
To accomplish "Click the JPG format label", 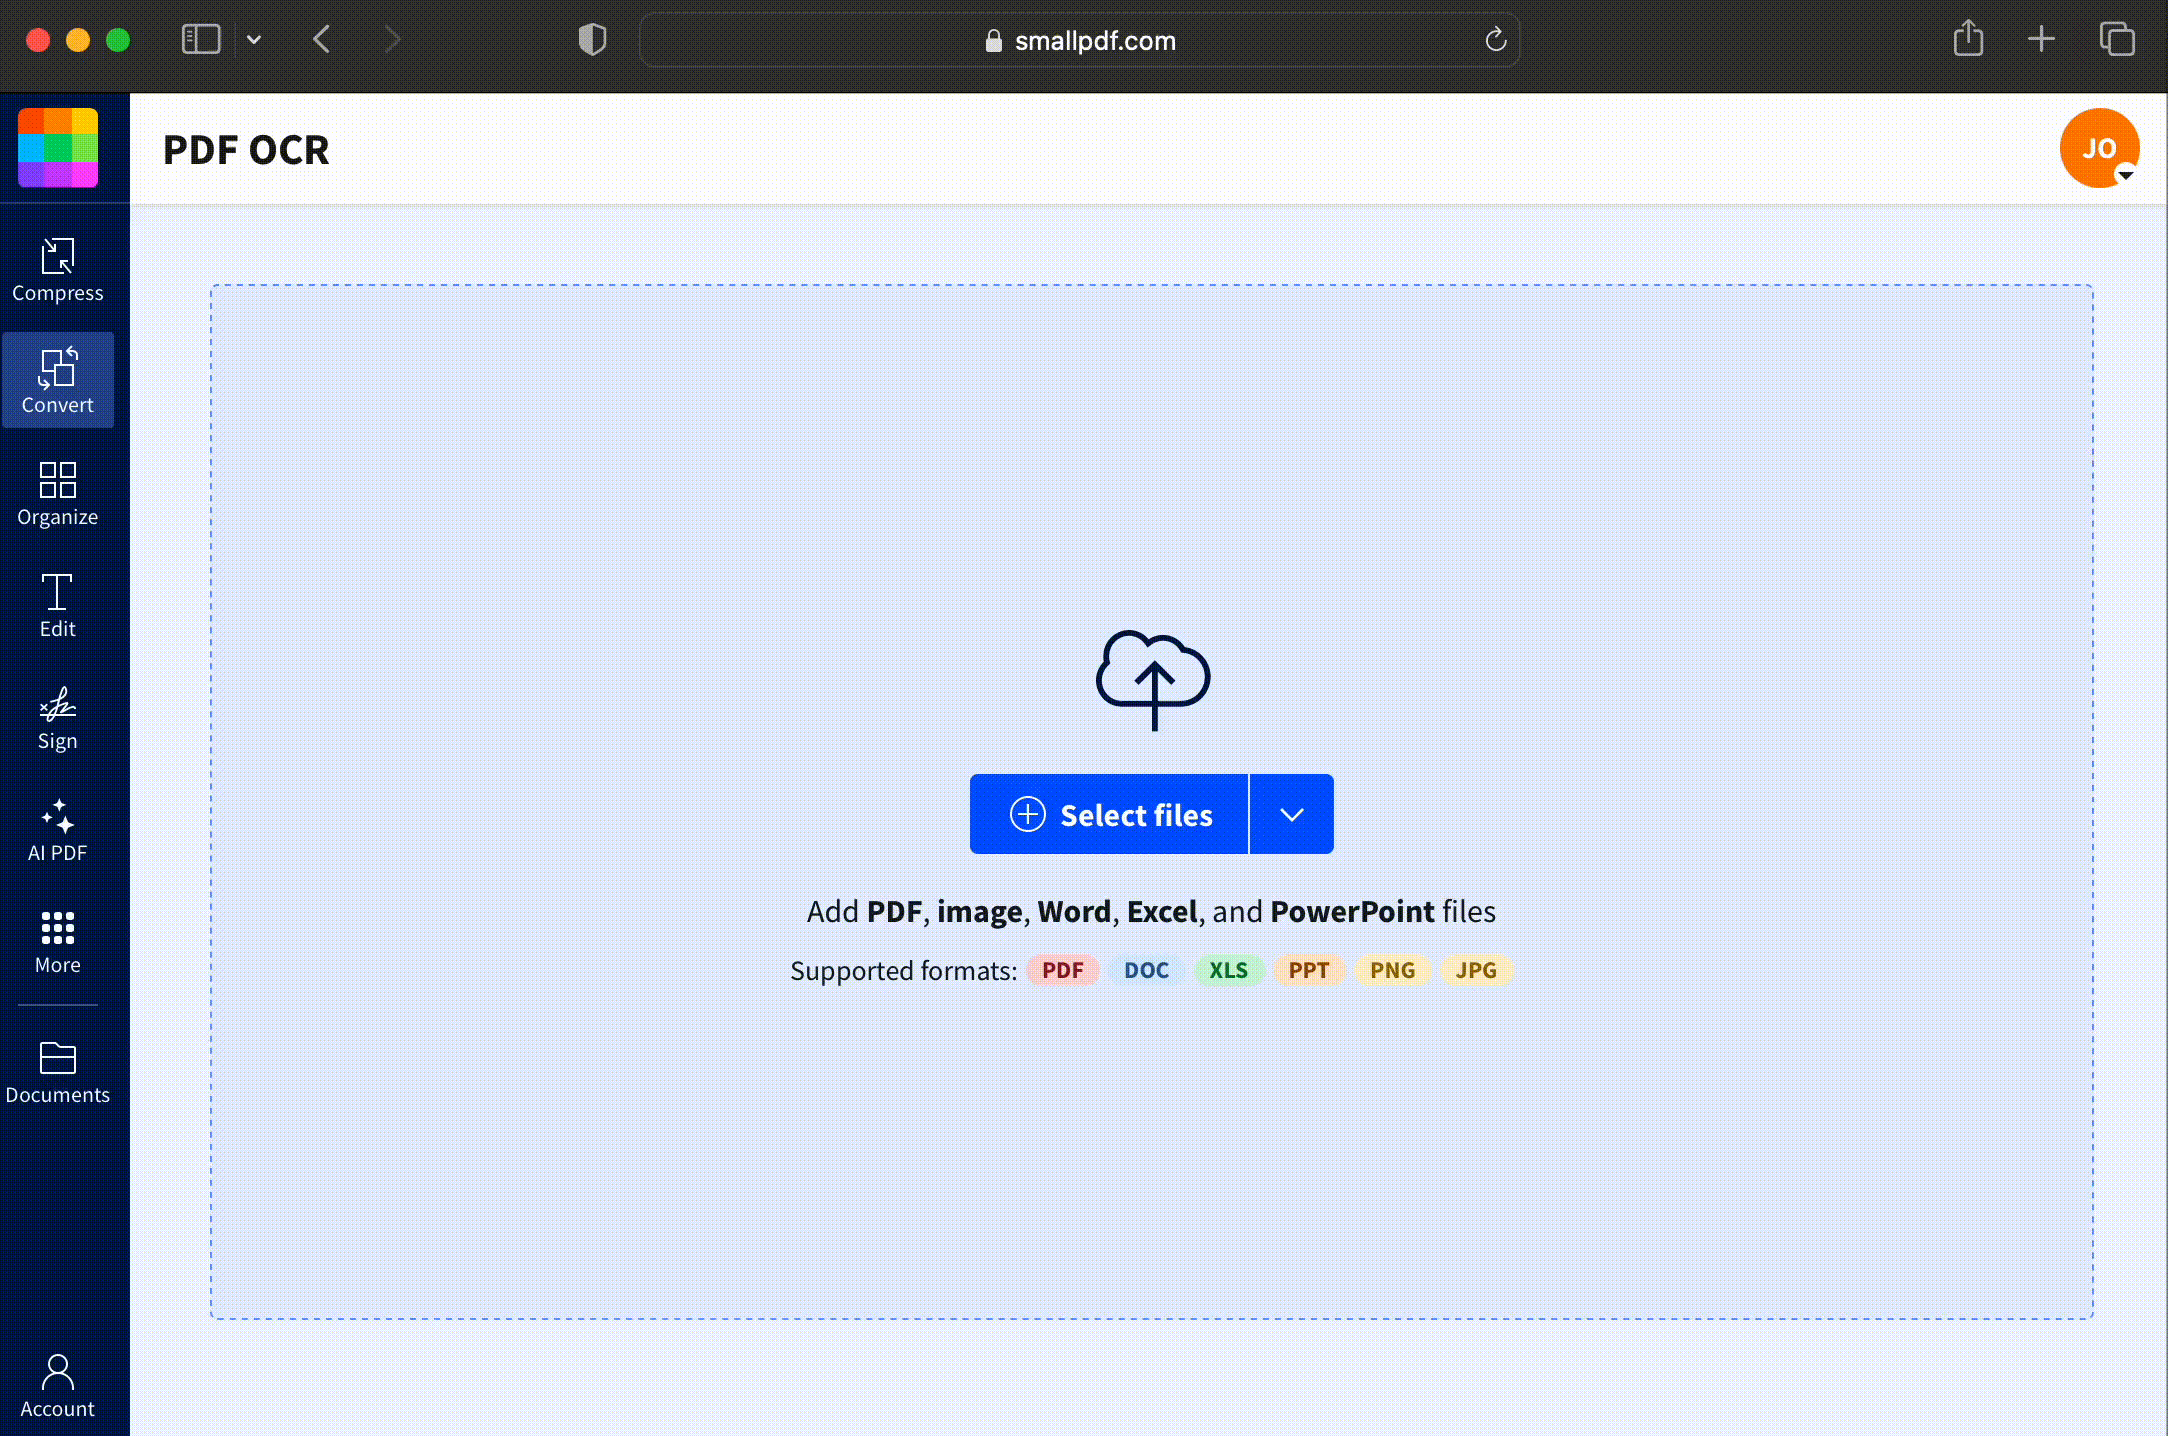I will click(1474, 970).
